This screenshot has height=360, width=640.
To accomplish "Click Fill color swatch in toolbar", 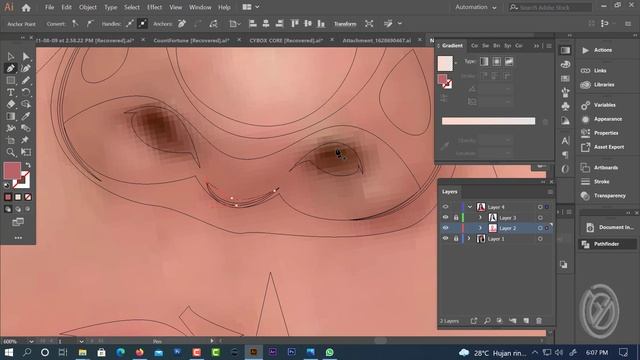I will pyautogui.click(x=12, y=171).
